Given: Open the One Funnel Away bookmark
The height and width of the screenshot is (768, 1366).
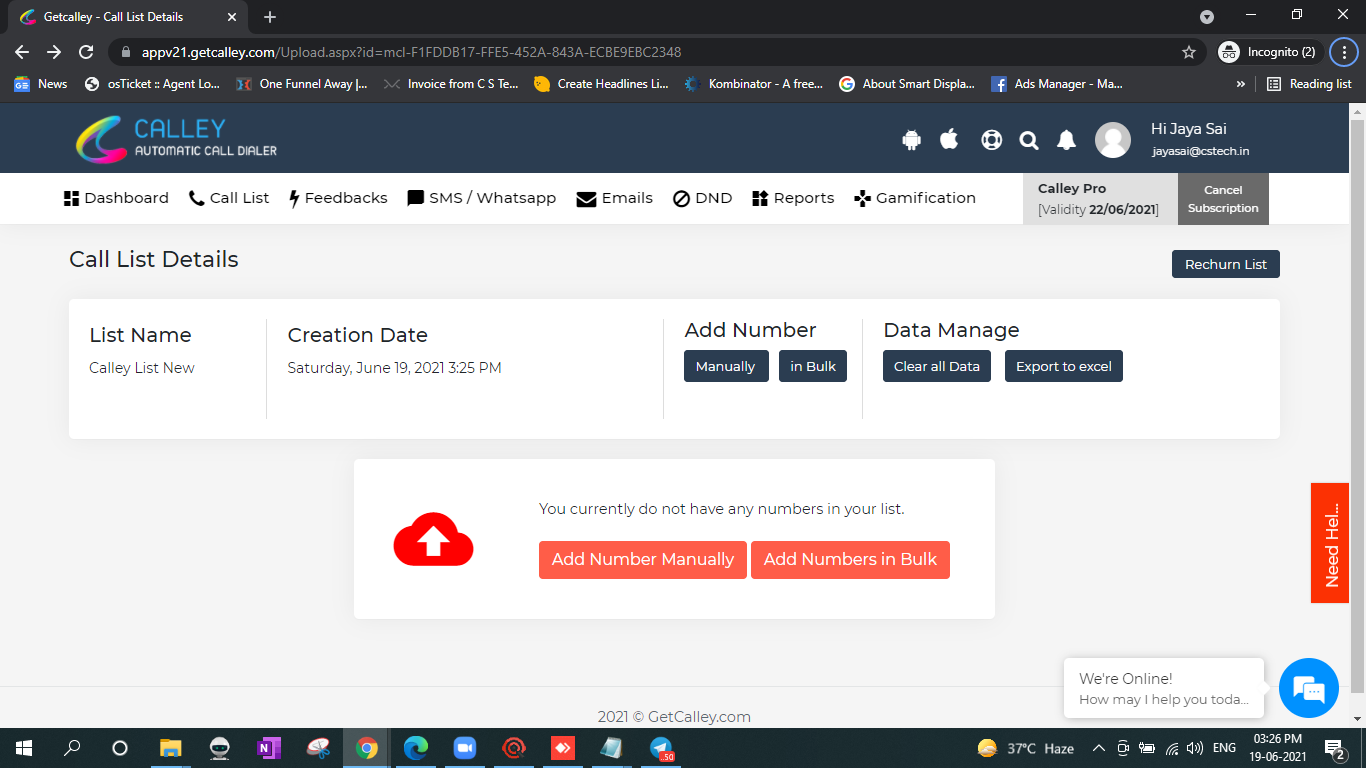Looking at the screenshot, I should [x=302, y=84].
